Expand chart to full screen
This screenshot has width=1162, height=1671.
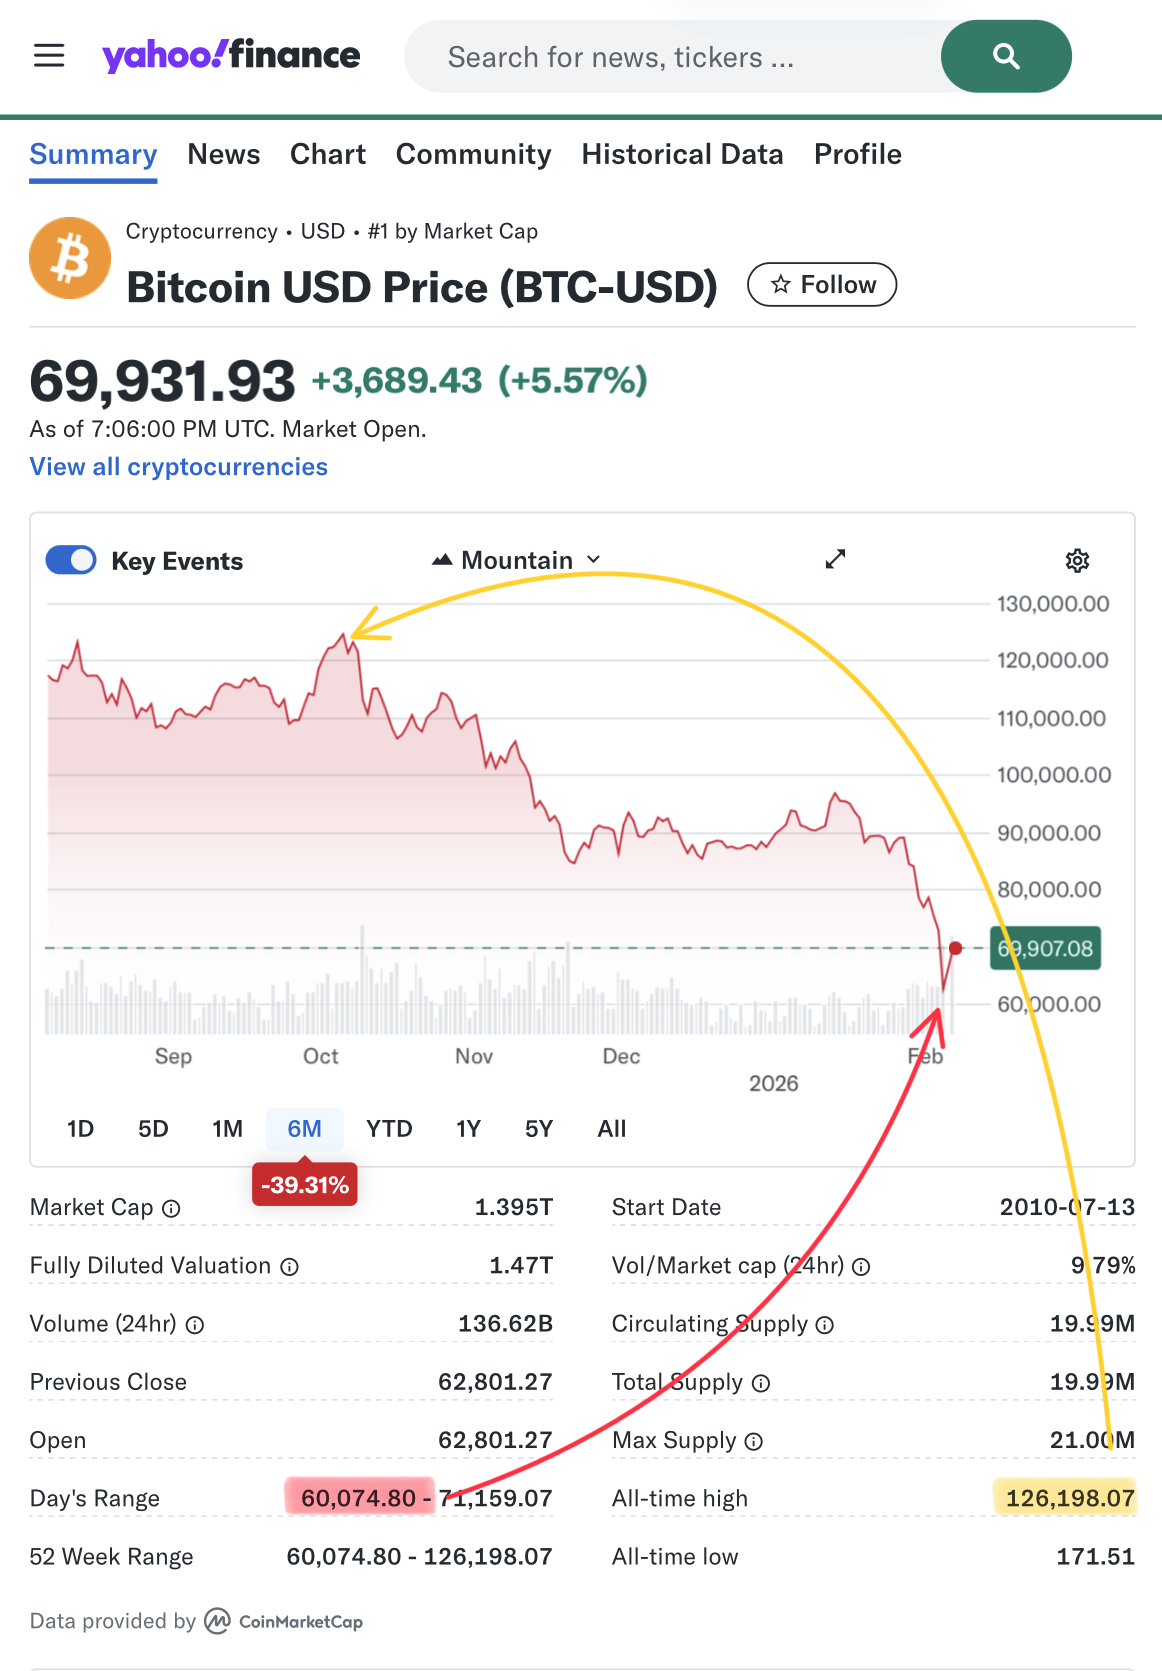click(835, 559)
